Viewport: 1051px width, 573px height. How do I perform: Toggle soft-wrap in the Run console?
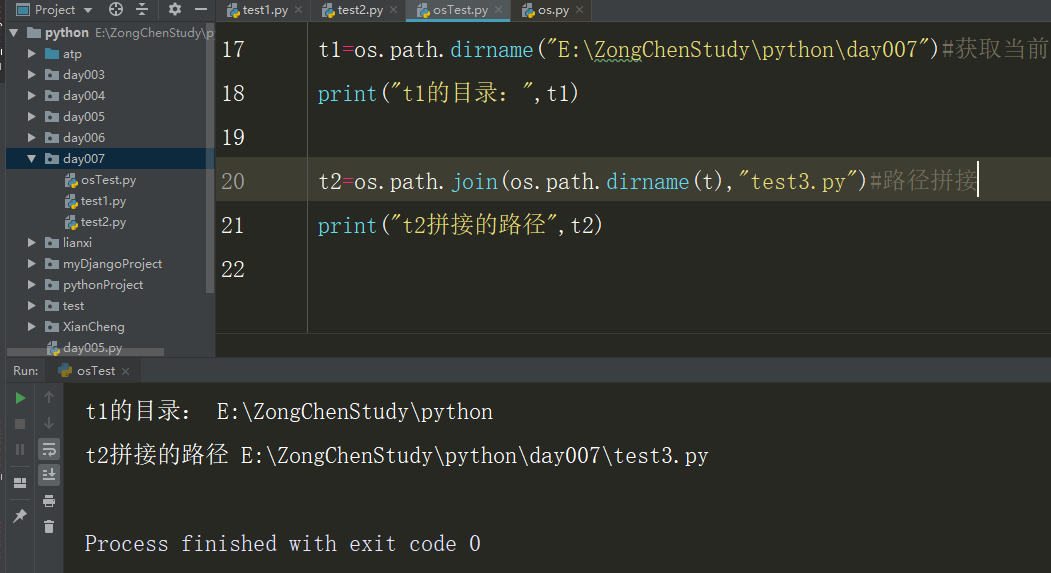pyautogui.click(x=49, y=449)
